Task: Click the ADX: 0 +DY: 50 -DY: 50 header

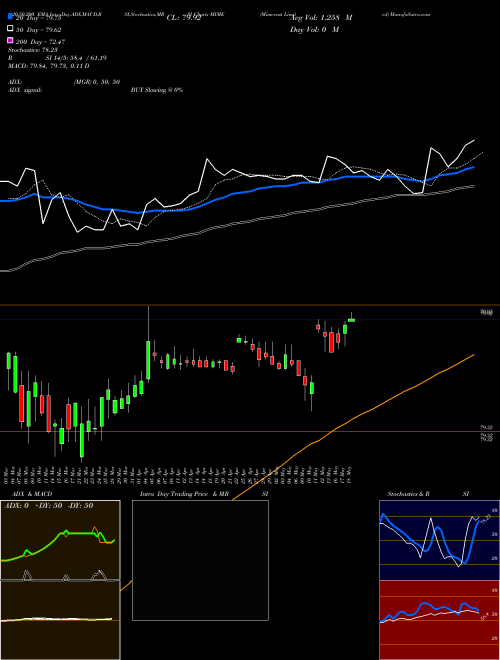Action: (x=48, y=505)
